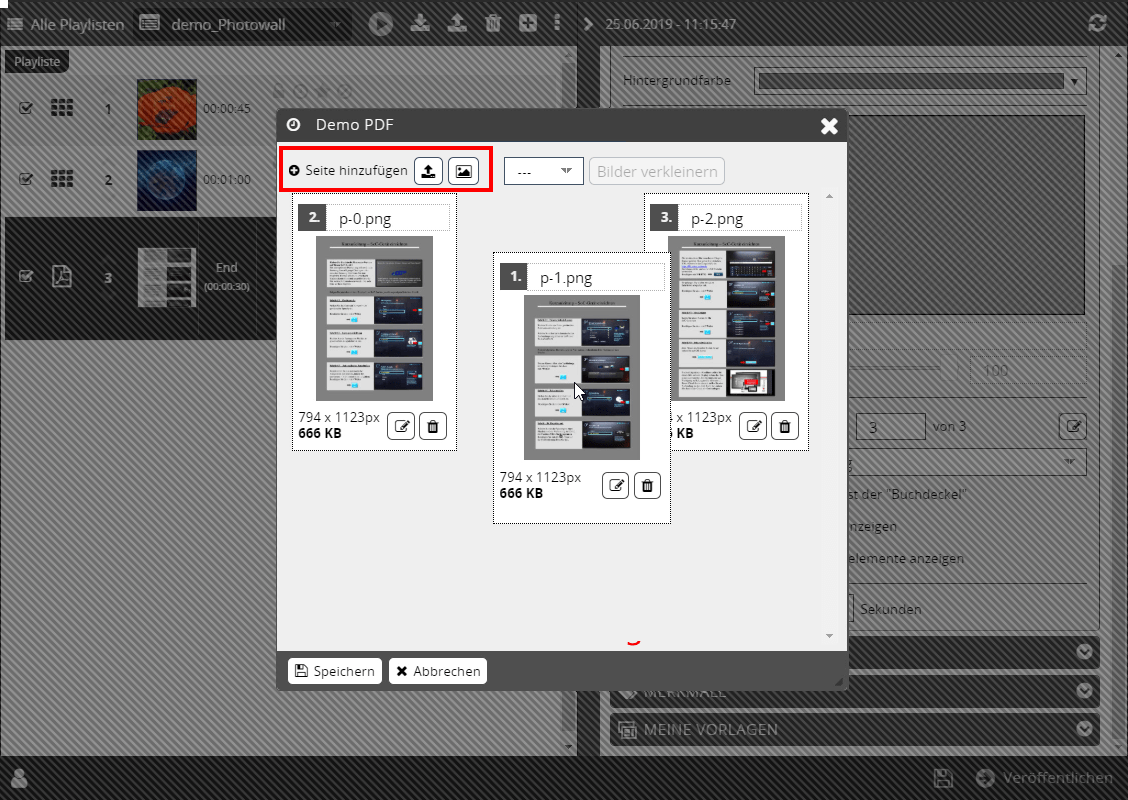The width and height of the screenshot is (1128, 800).
Task: Click the play playlist icon in top toolbar
Action: (x=379, y=23)
